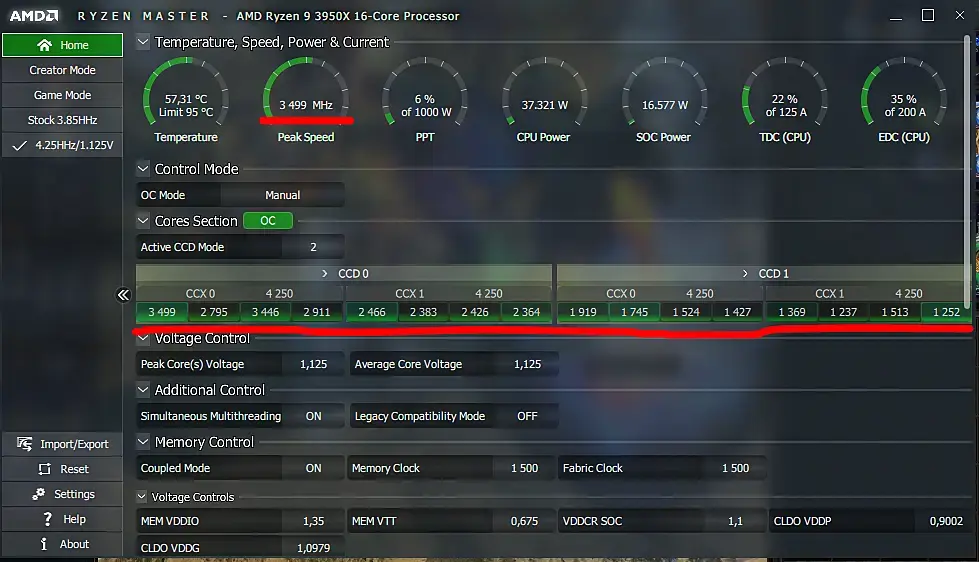Select core showing 1 745
This screenshot has height=562, width=979.
tap(634, 312)
